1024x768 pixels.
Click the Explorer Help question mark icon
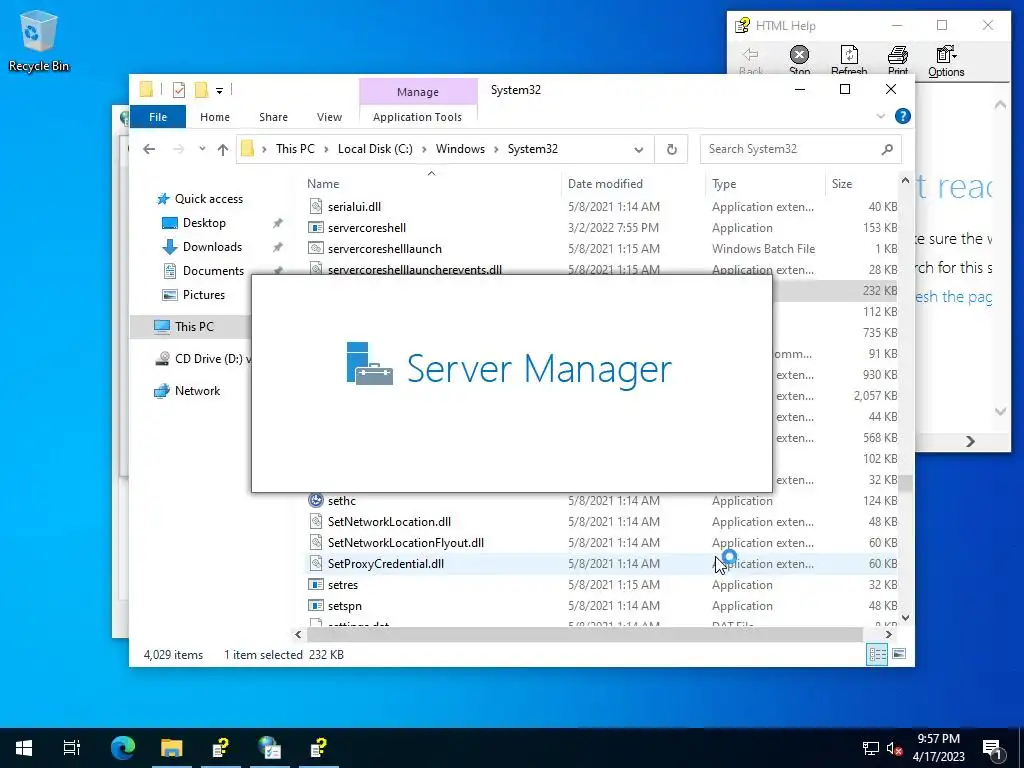click(903, 116)
